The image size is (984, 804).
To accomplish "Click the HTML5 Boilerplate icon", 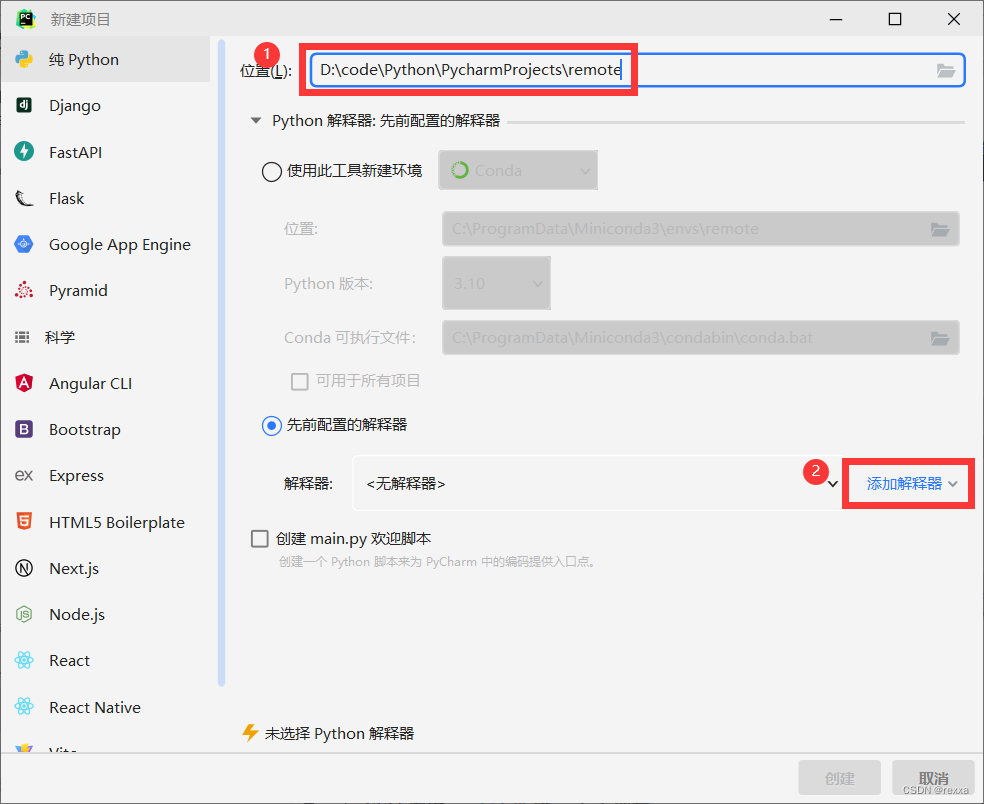I will [x=24, y=522].
